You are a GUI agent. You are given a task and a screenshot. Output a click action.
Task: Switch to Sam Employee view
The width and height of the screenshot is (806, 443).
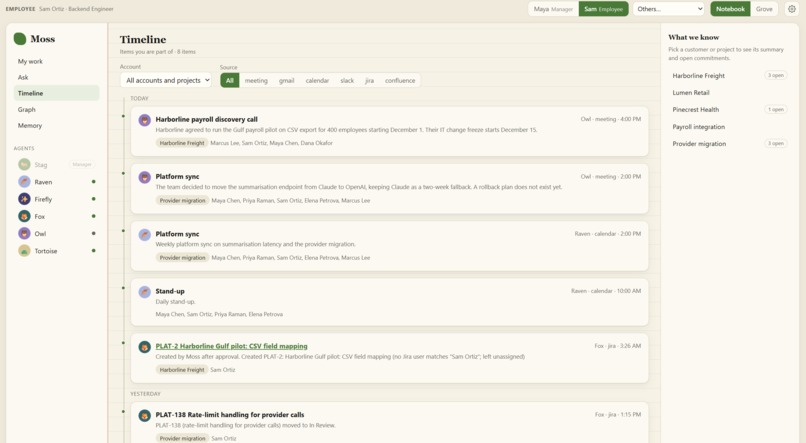click(x=603, y=9)
